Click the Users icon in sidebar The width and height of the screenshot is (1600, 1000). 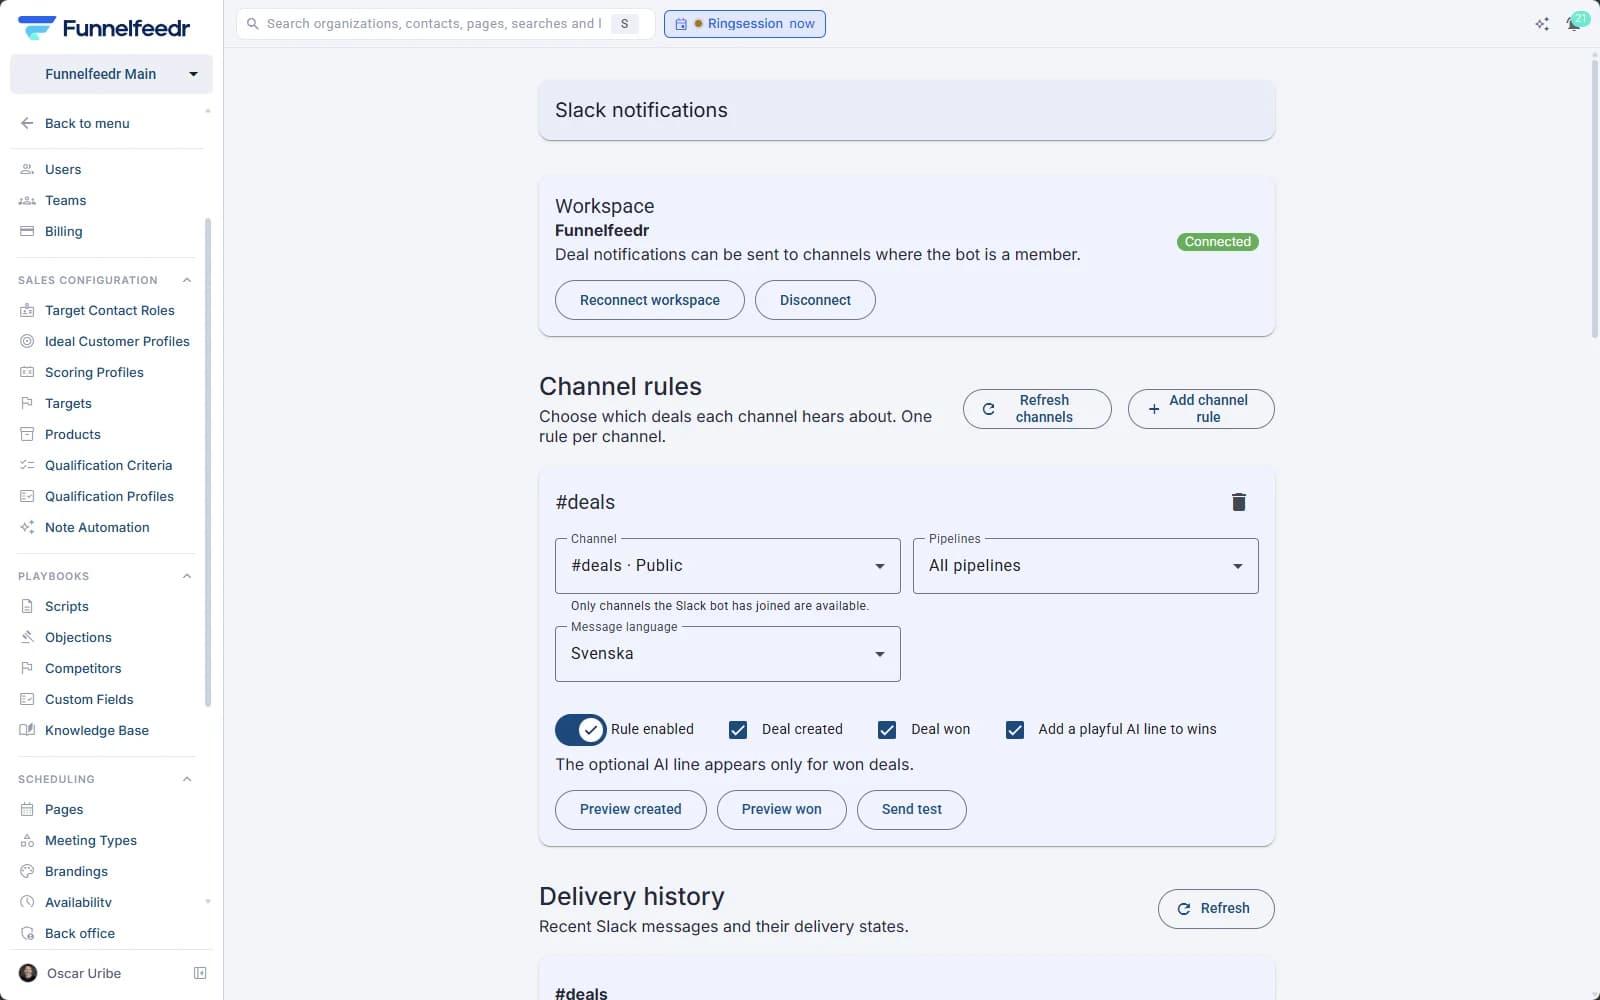[27, 169]
